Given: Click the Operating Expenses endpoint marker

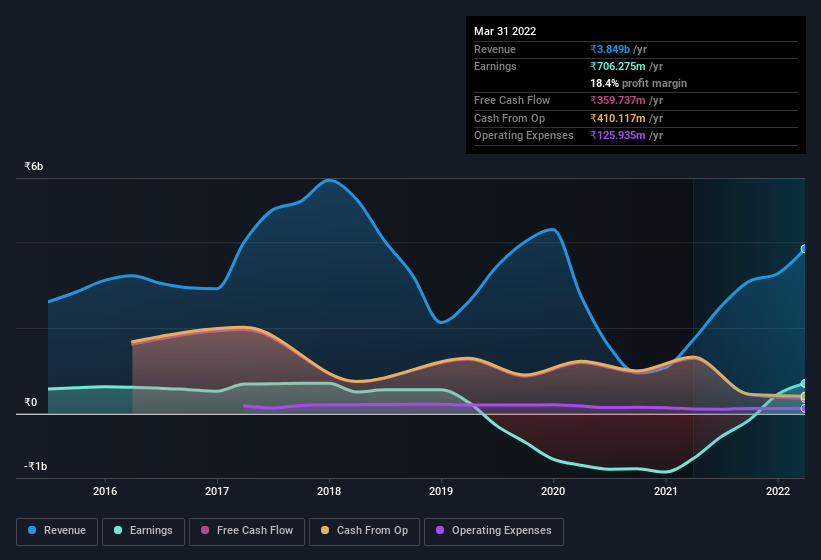Looking at the screenshot, I should (804, 409).
